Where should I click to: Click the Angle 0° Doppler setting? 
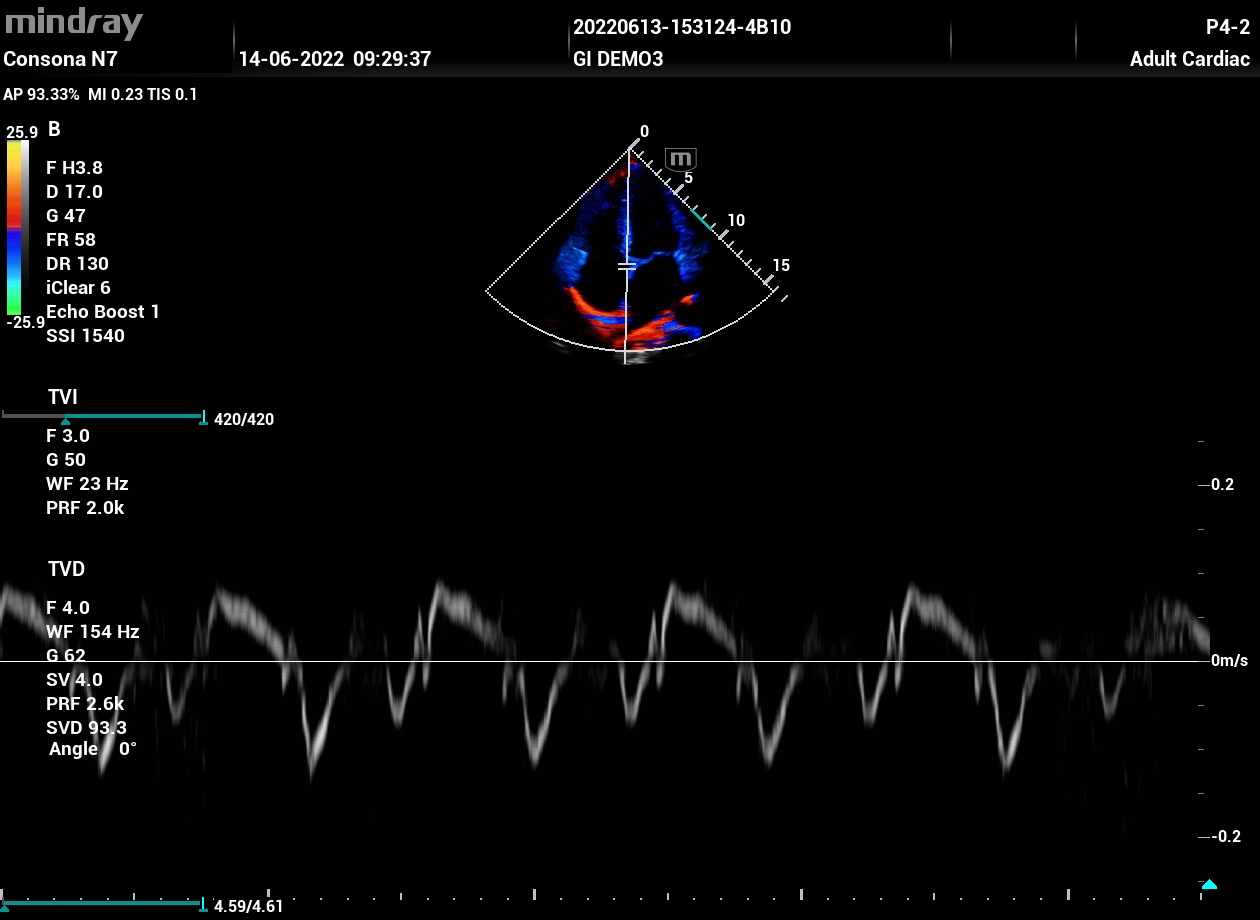(x=93, y=749)
